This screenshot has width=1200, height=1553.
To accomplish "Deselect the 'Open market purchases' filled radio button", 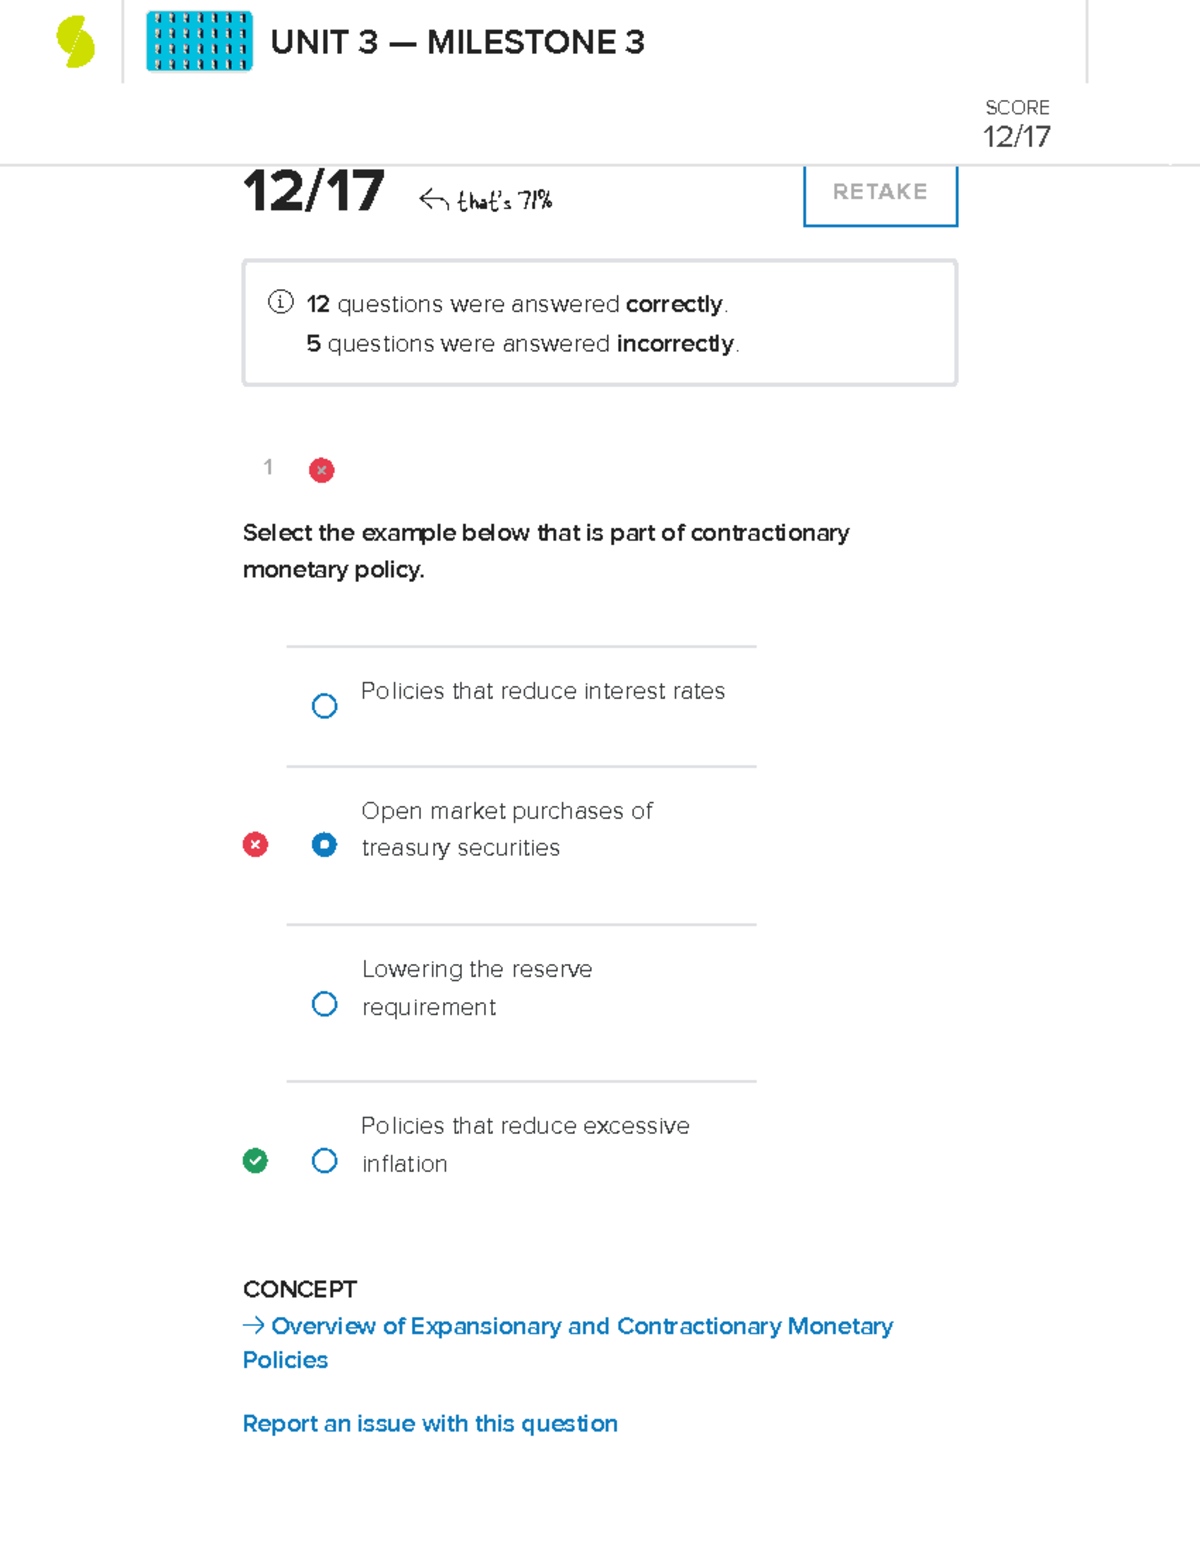I will (324, 845).
